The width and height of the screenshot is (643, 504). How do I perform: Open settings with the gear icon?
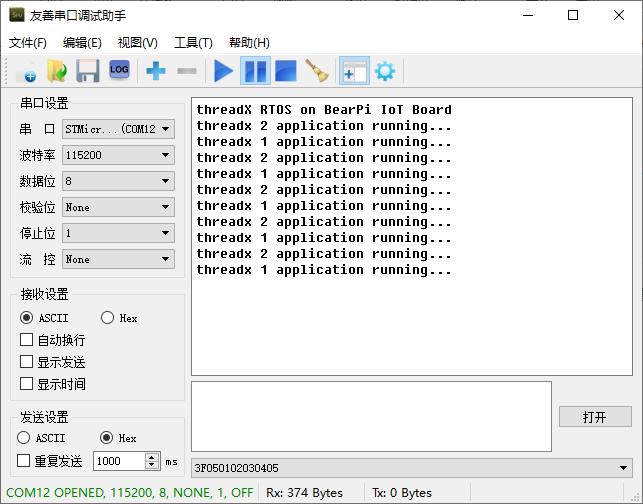tap(385, 71)
